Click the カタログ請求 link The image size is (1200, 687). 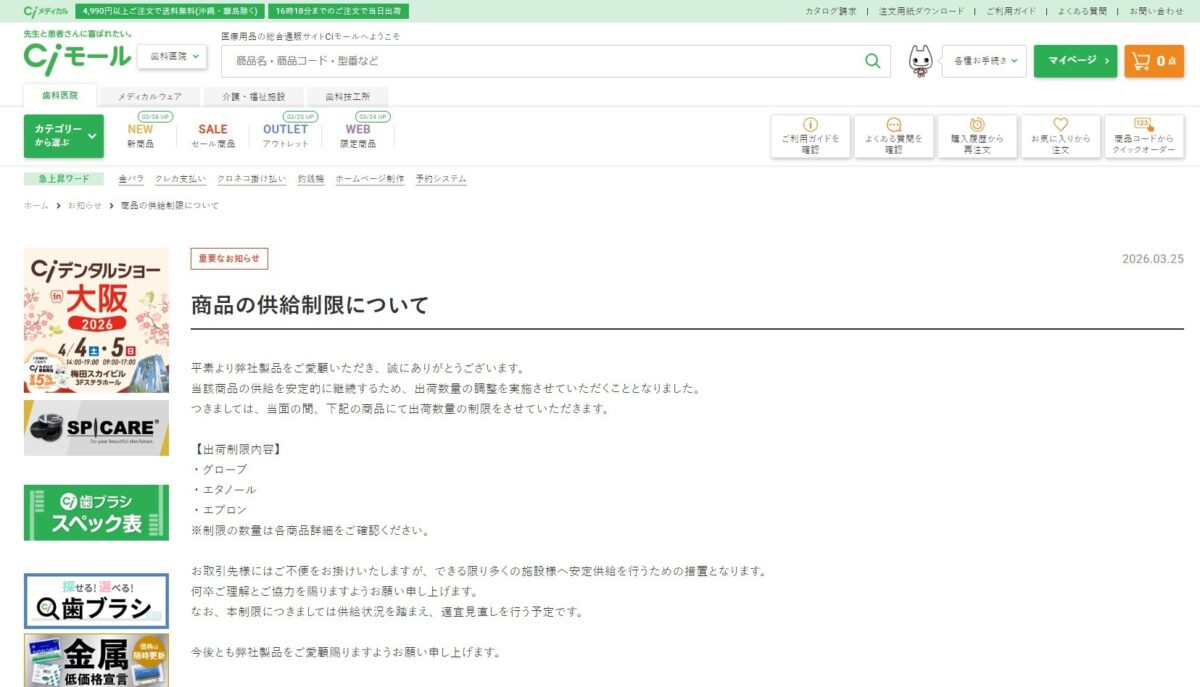831,11
